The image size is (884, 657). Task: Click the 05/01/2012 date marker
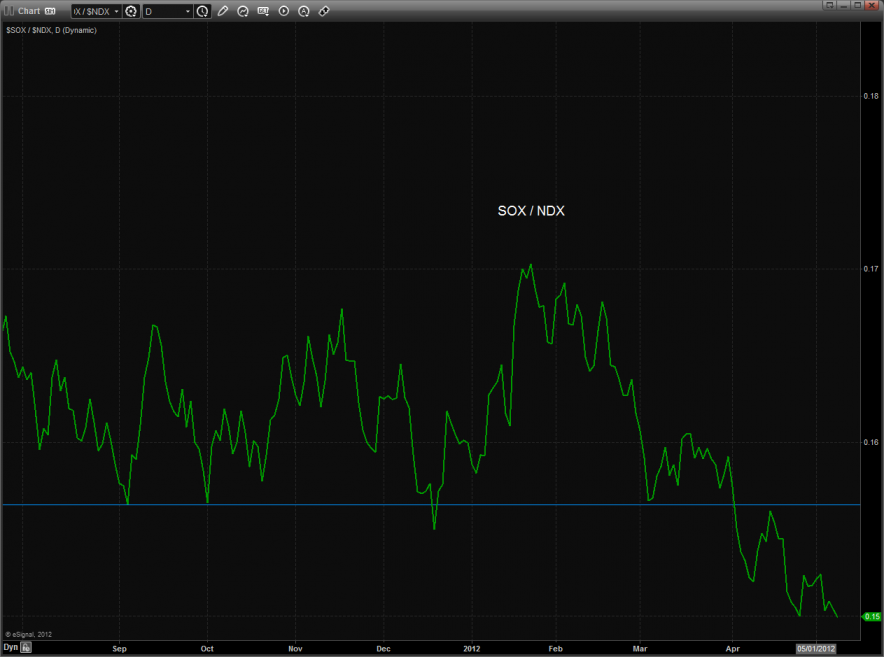click(814, 648)
